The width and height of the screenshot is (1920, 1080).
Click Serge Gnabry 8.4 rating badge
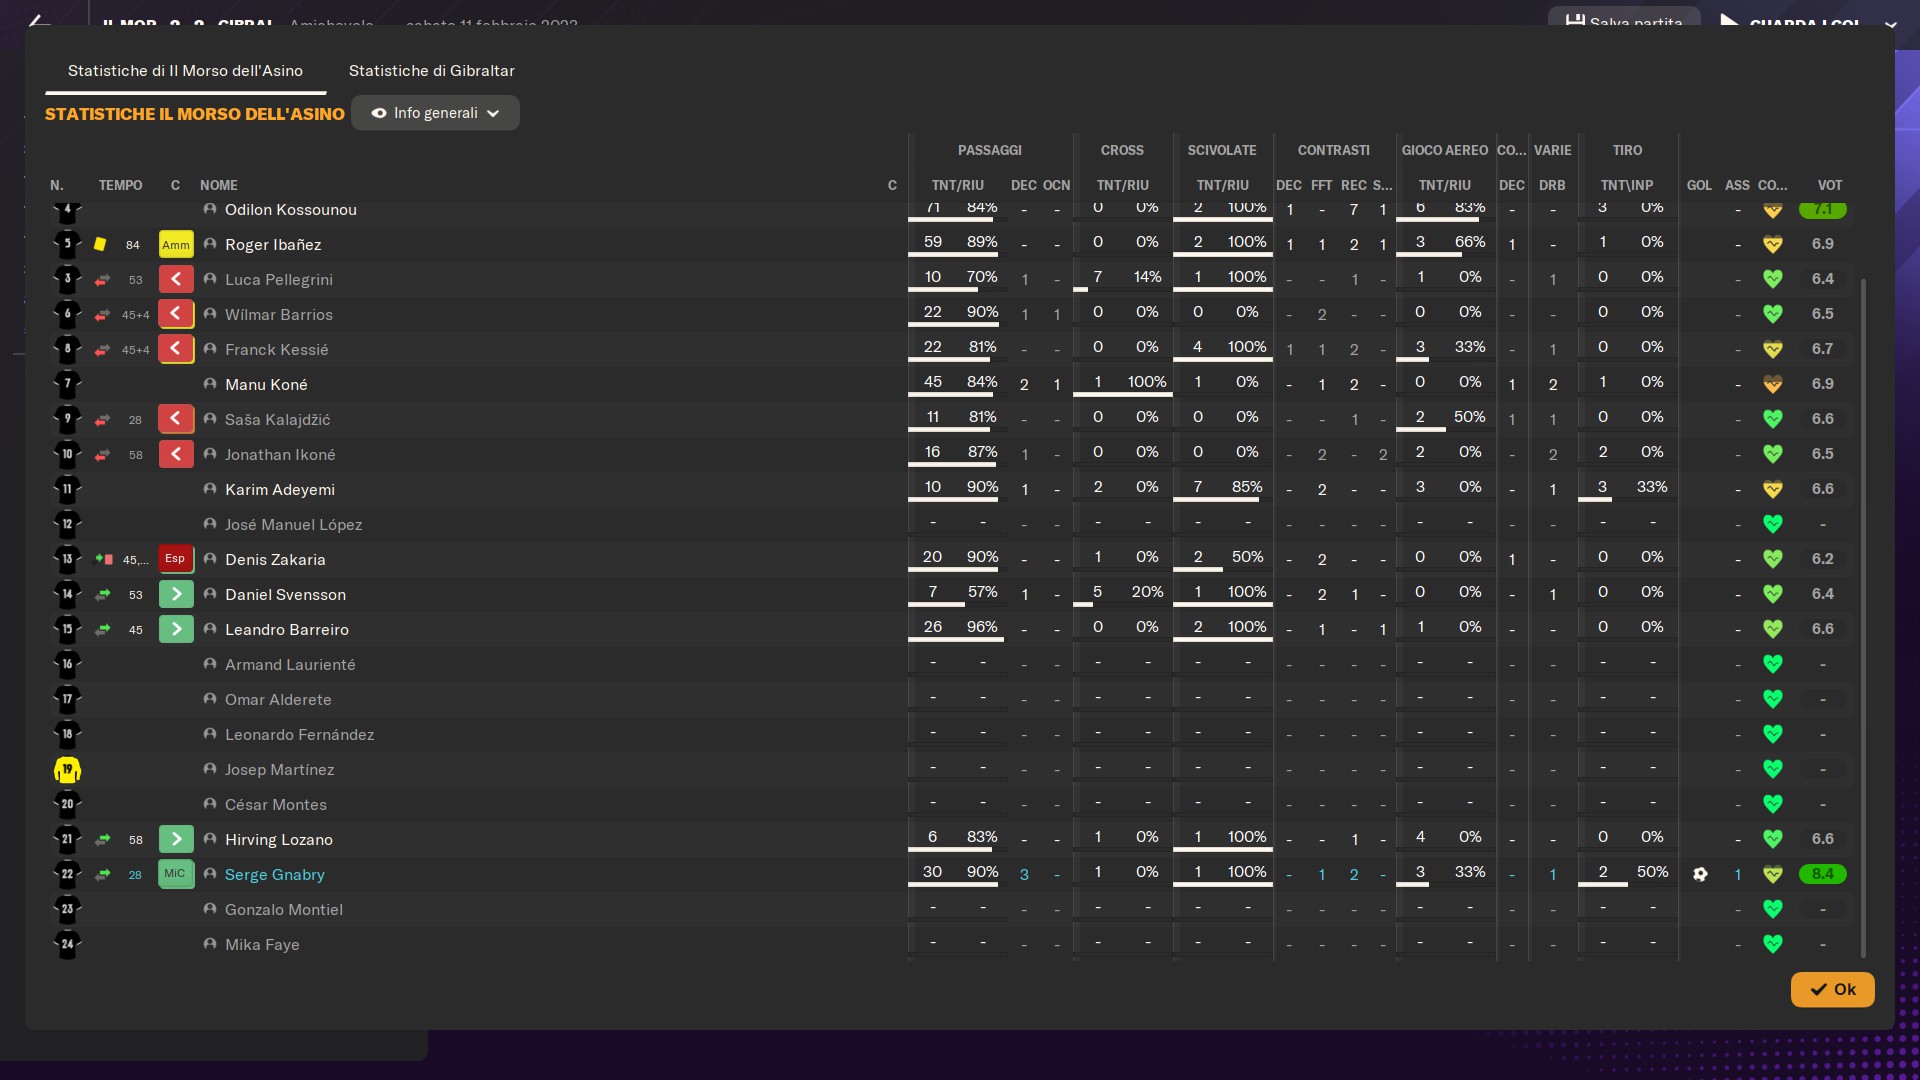[1822, 874]
